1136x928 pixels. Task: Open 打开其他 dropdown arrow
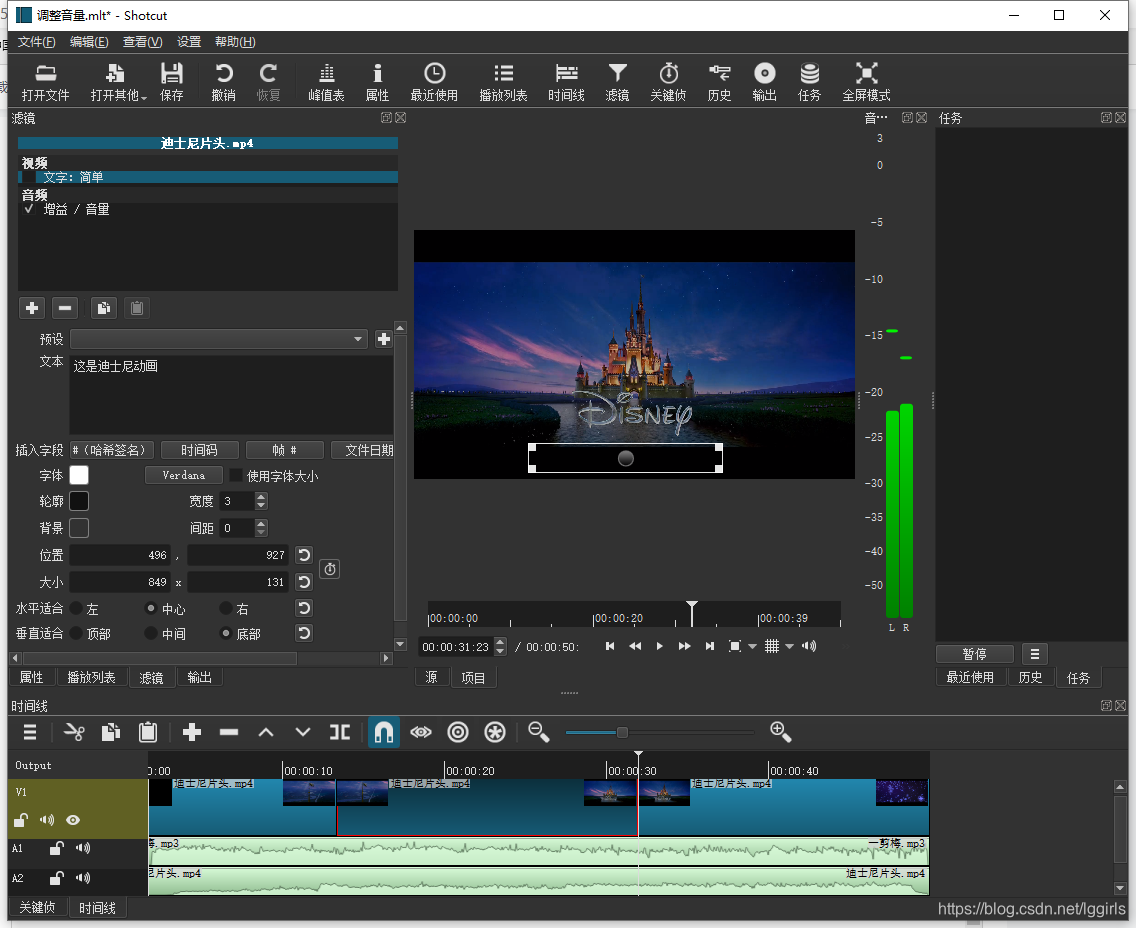(x=144, y=98)
